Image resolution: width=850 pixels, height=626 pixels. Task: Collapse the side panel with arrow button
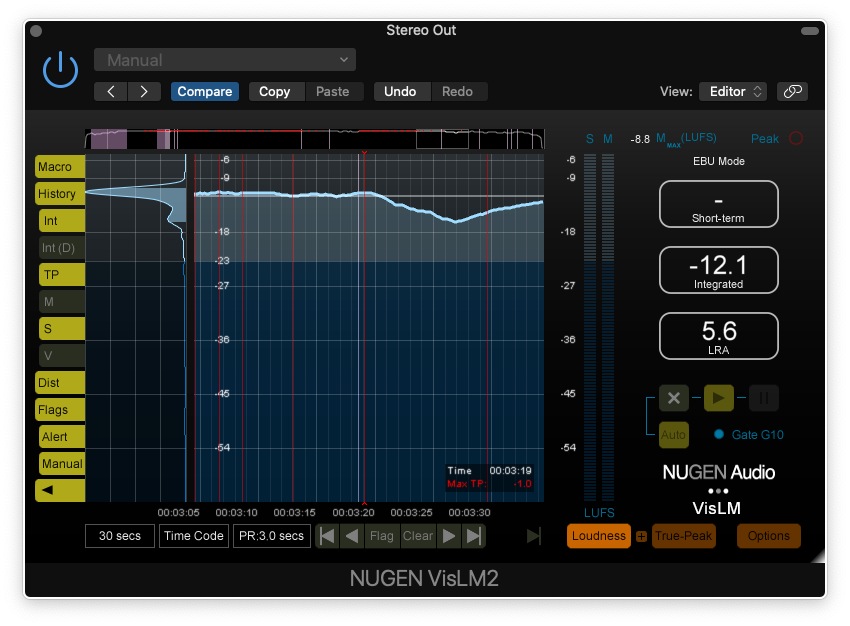(60, 490)
